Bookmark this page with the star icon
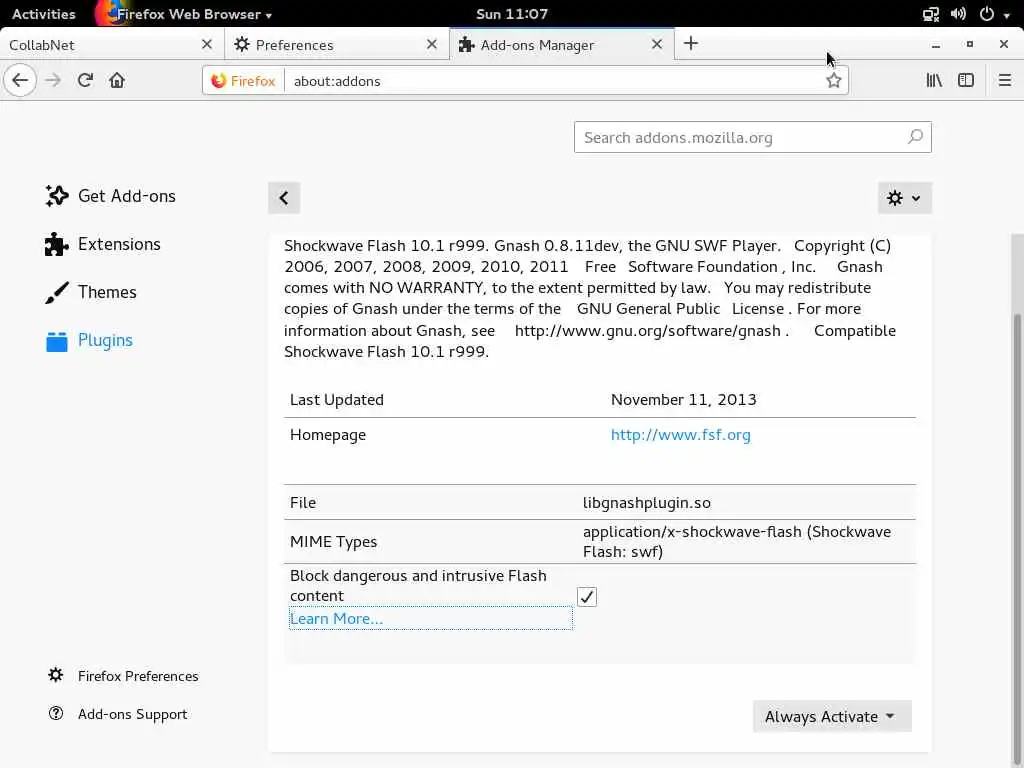This screenshot has height=768, width=1024. pyautogui.click(x=833, y=81)
